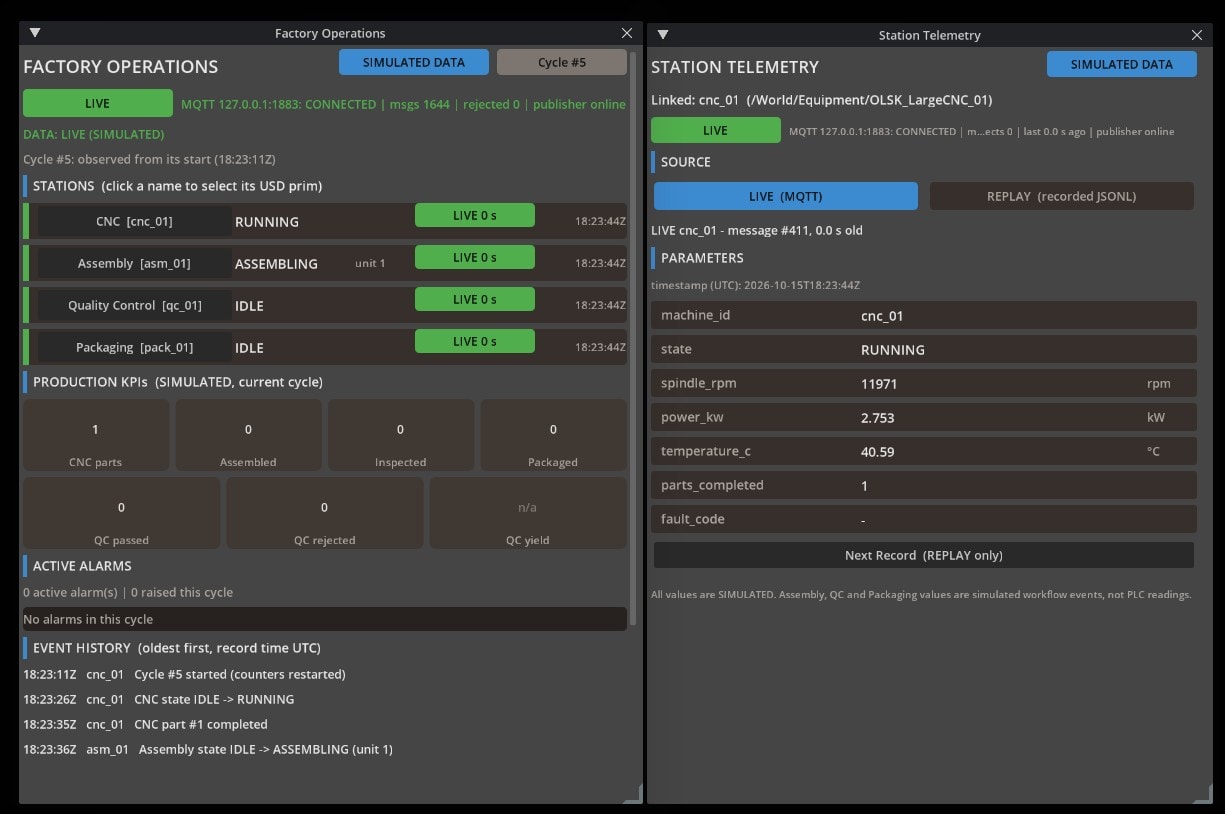Click the RUNNING state text in CNC row
Viewport: 1225px width, 814px height.
coord(267,222)
